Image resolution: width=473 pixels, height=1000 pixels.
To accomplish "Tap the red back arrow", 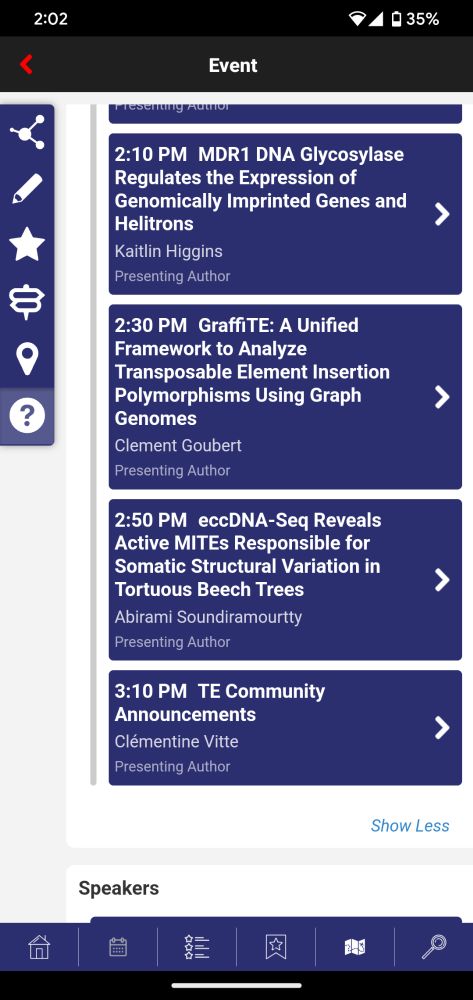I will coord(26,64).
